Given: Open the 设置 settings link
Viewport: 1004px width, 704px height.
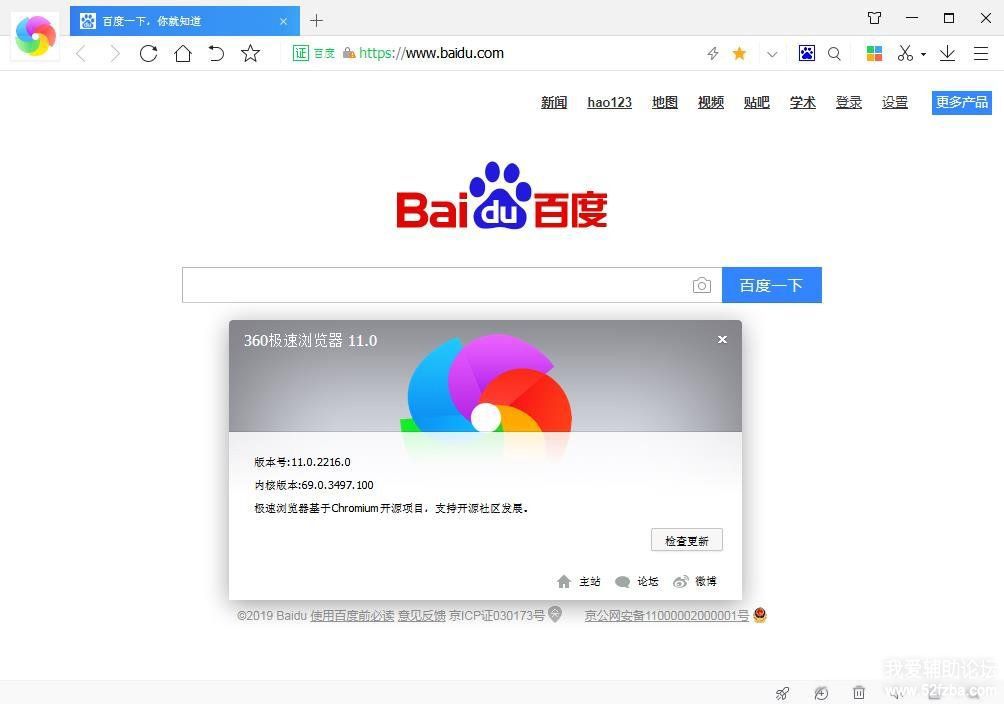Looking at the screenshot, I should point(895,102).
